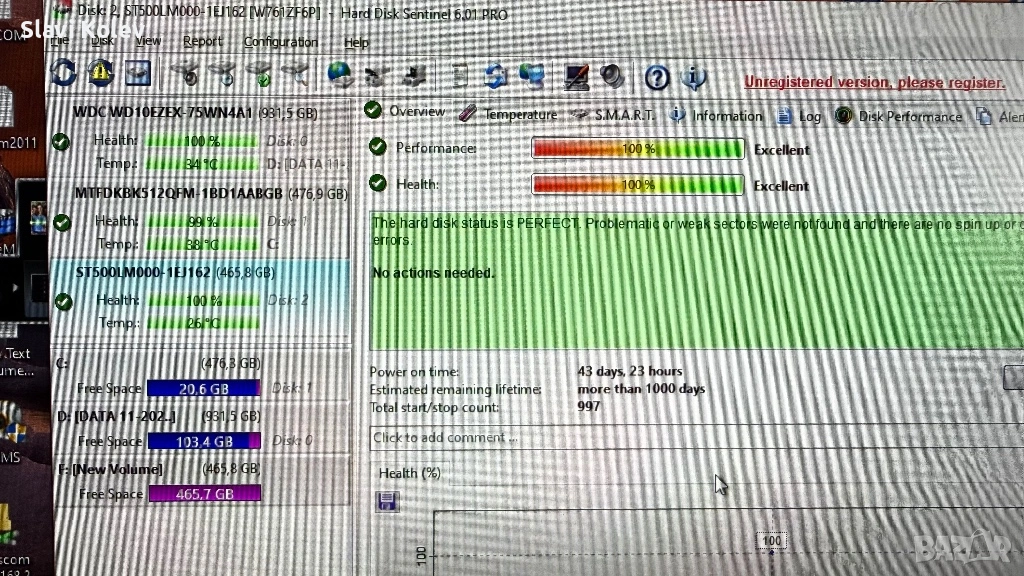Open the Log tab
This screenshot has width=1024, height=576.
pyautogui.click(x=799, y=117)
